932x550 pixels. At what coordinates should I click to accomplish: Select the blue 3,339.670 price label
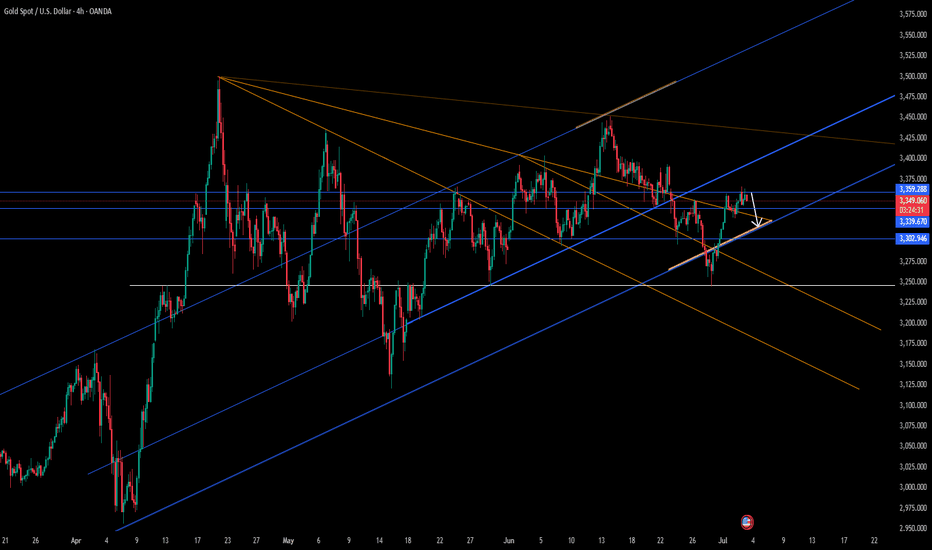click(x=913, y=222)
